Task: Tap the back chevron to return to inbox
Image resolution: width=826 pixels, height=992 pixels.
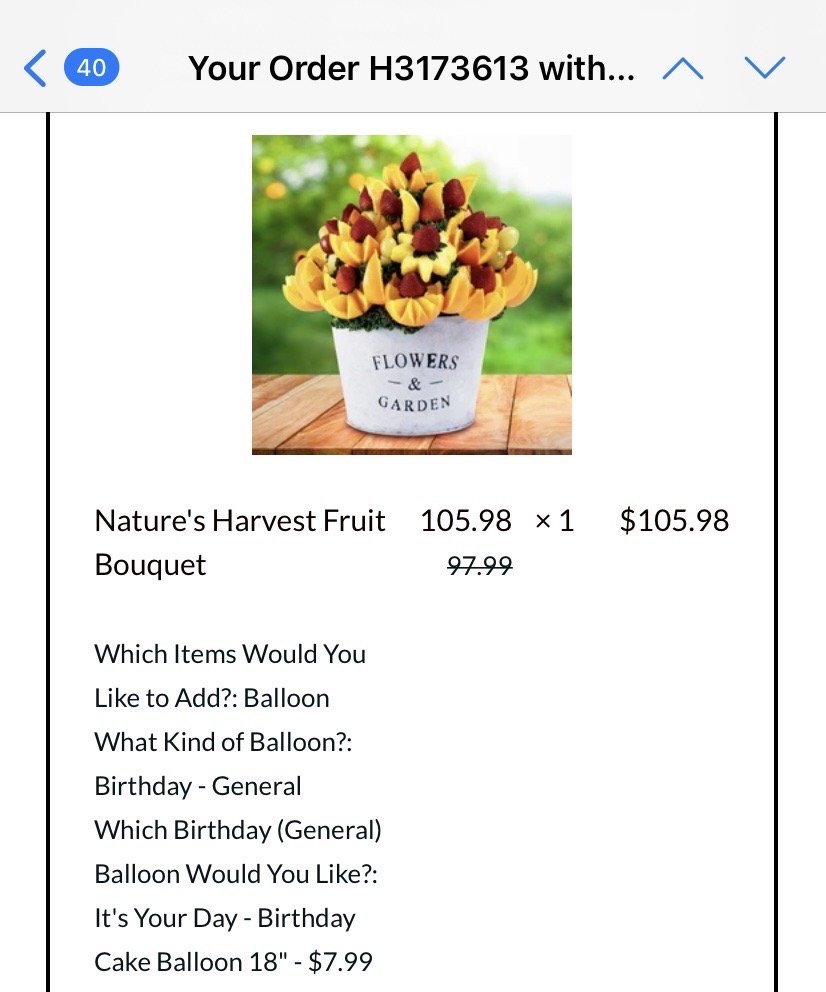Action: click(x=35, y=68)
